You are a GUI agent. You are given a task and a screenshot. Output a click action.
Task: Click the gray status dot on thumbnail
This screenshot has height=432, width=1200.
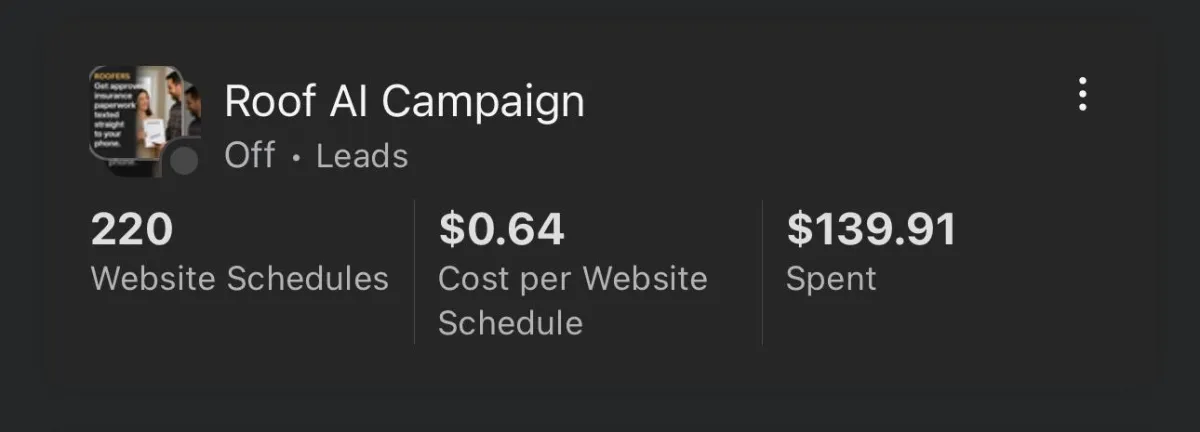click(183, 160)
